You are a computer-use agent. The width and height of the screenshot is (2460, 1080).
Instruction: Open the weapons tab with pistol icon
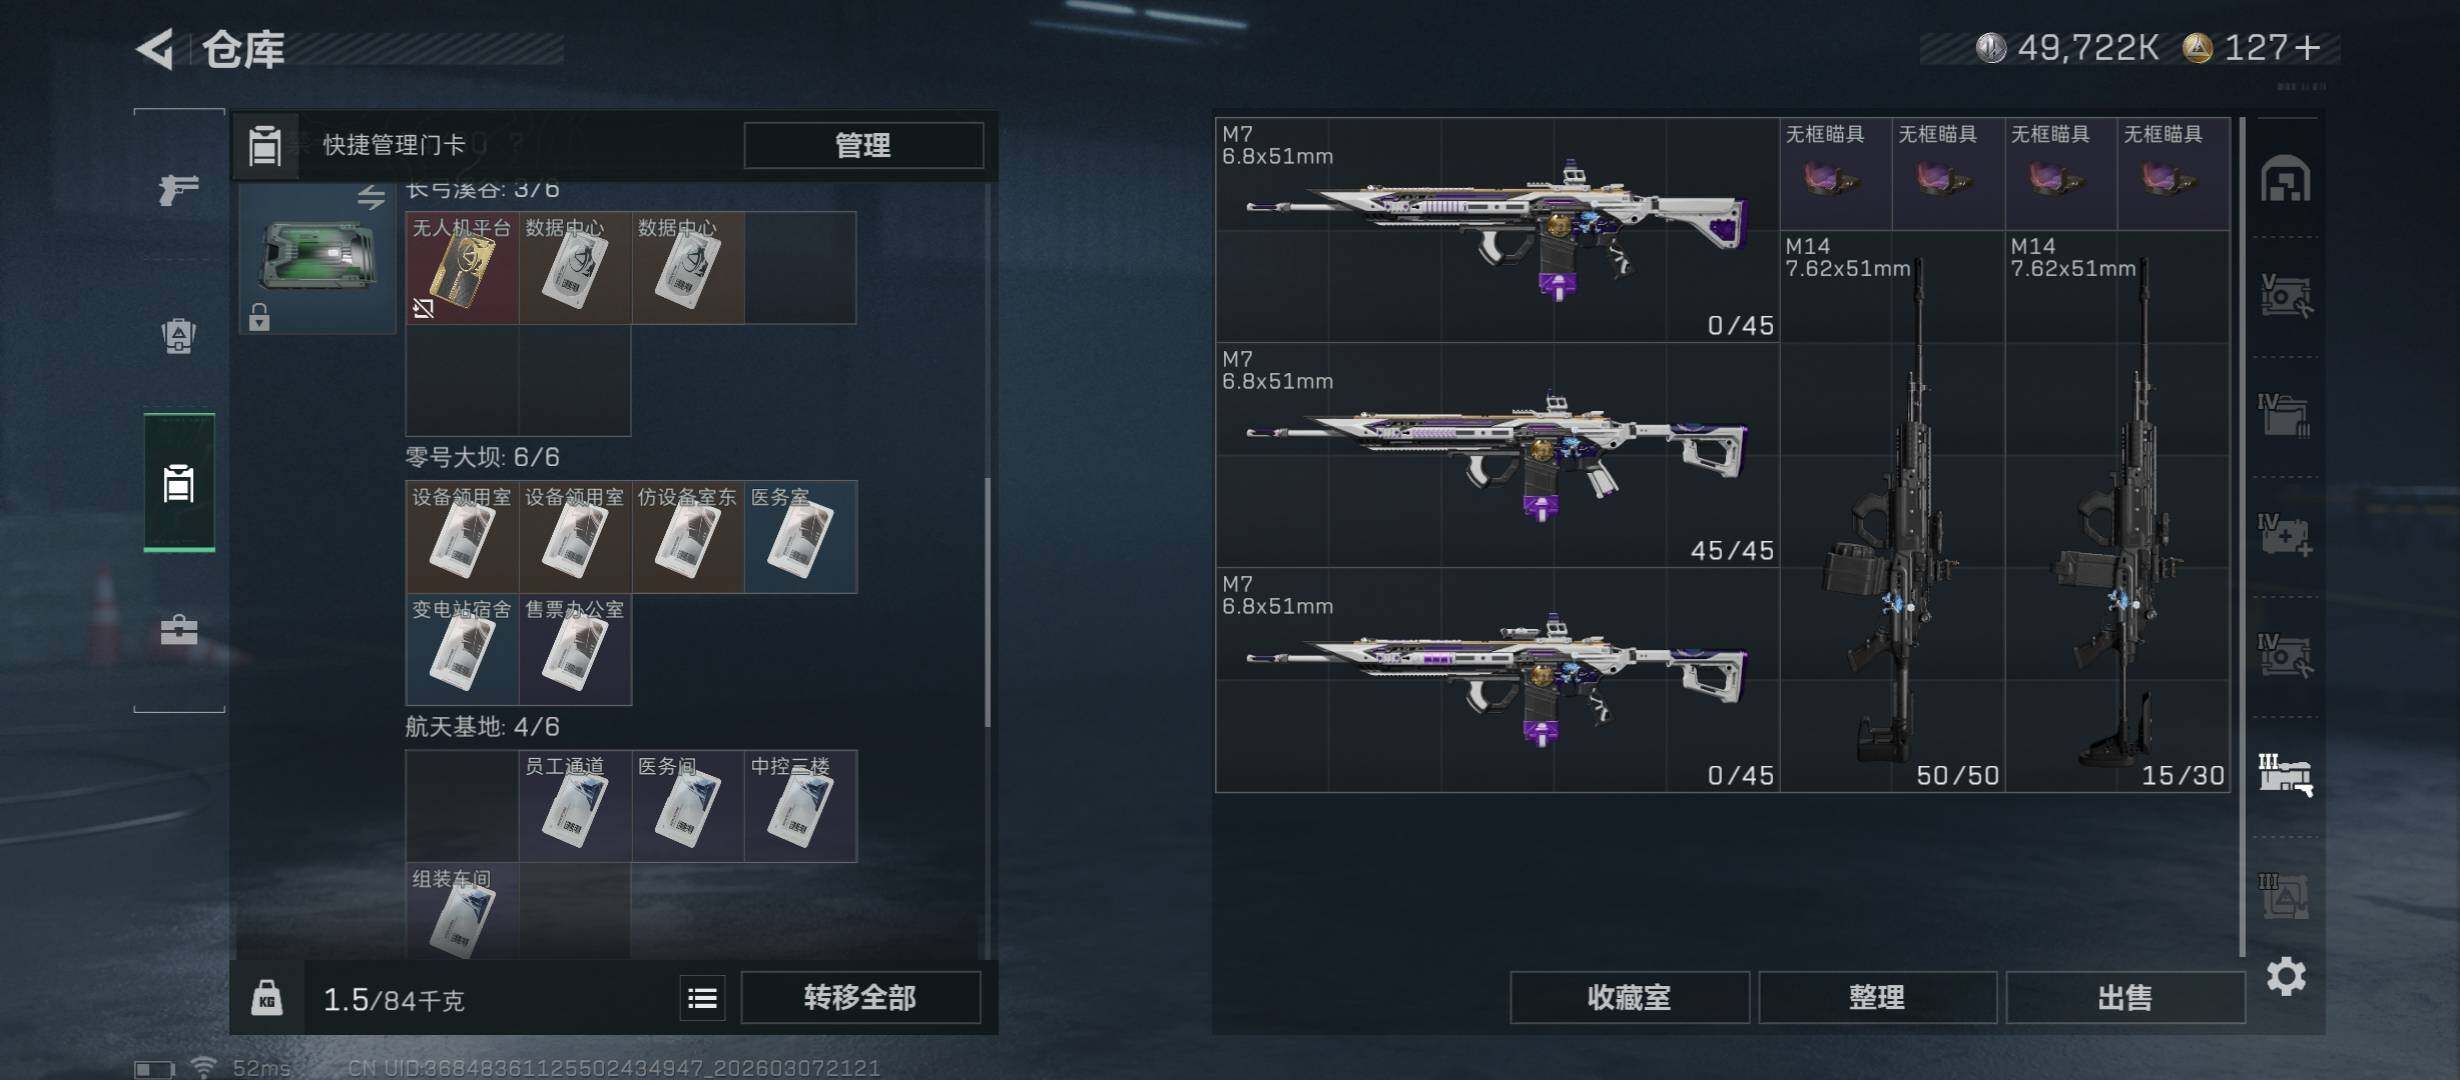(179, 189)
